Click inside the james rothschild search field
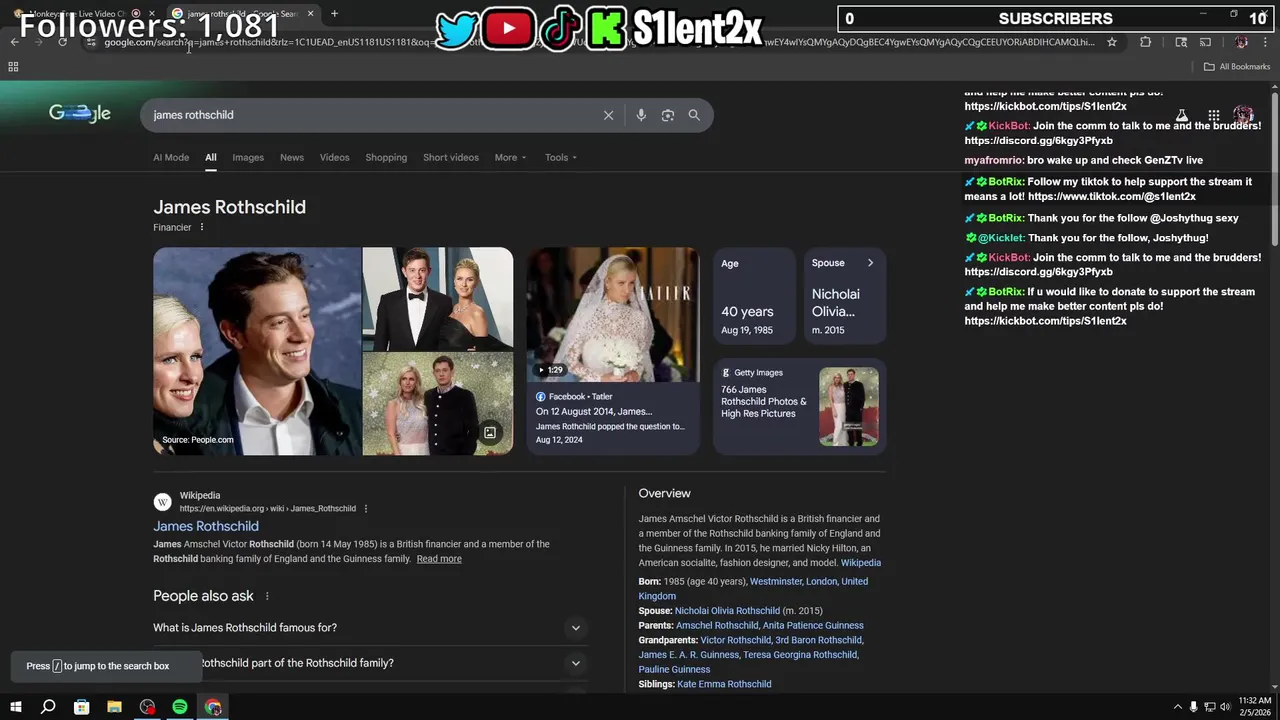 point(370,115)
